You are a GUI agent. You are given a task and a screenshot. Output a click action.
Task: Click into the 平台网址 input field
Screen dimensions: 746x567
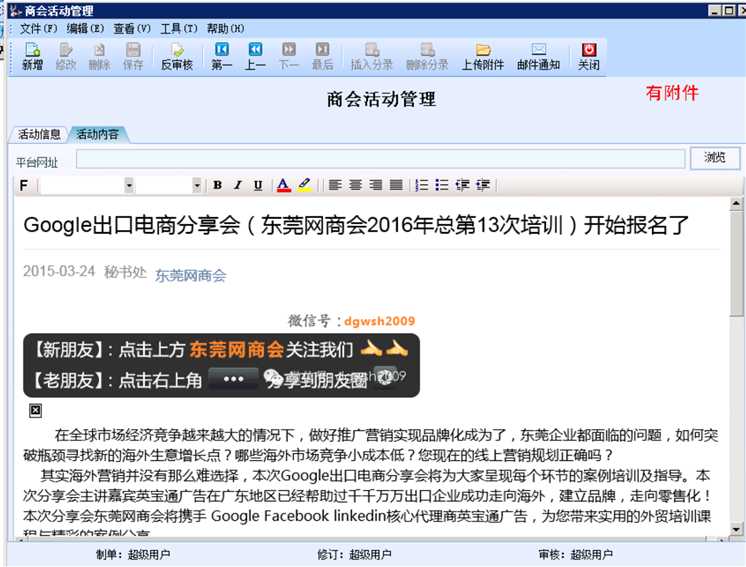(381, 159)
